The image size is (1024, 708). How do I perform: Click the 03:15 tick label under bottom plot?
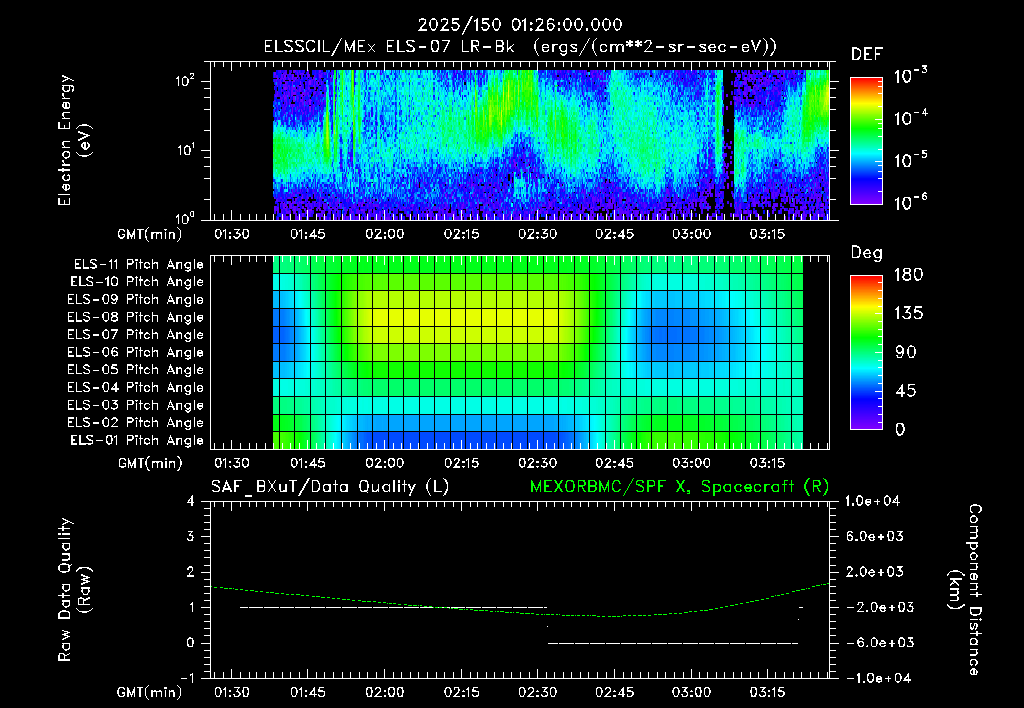coord(767,692)
